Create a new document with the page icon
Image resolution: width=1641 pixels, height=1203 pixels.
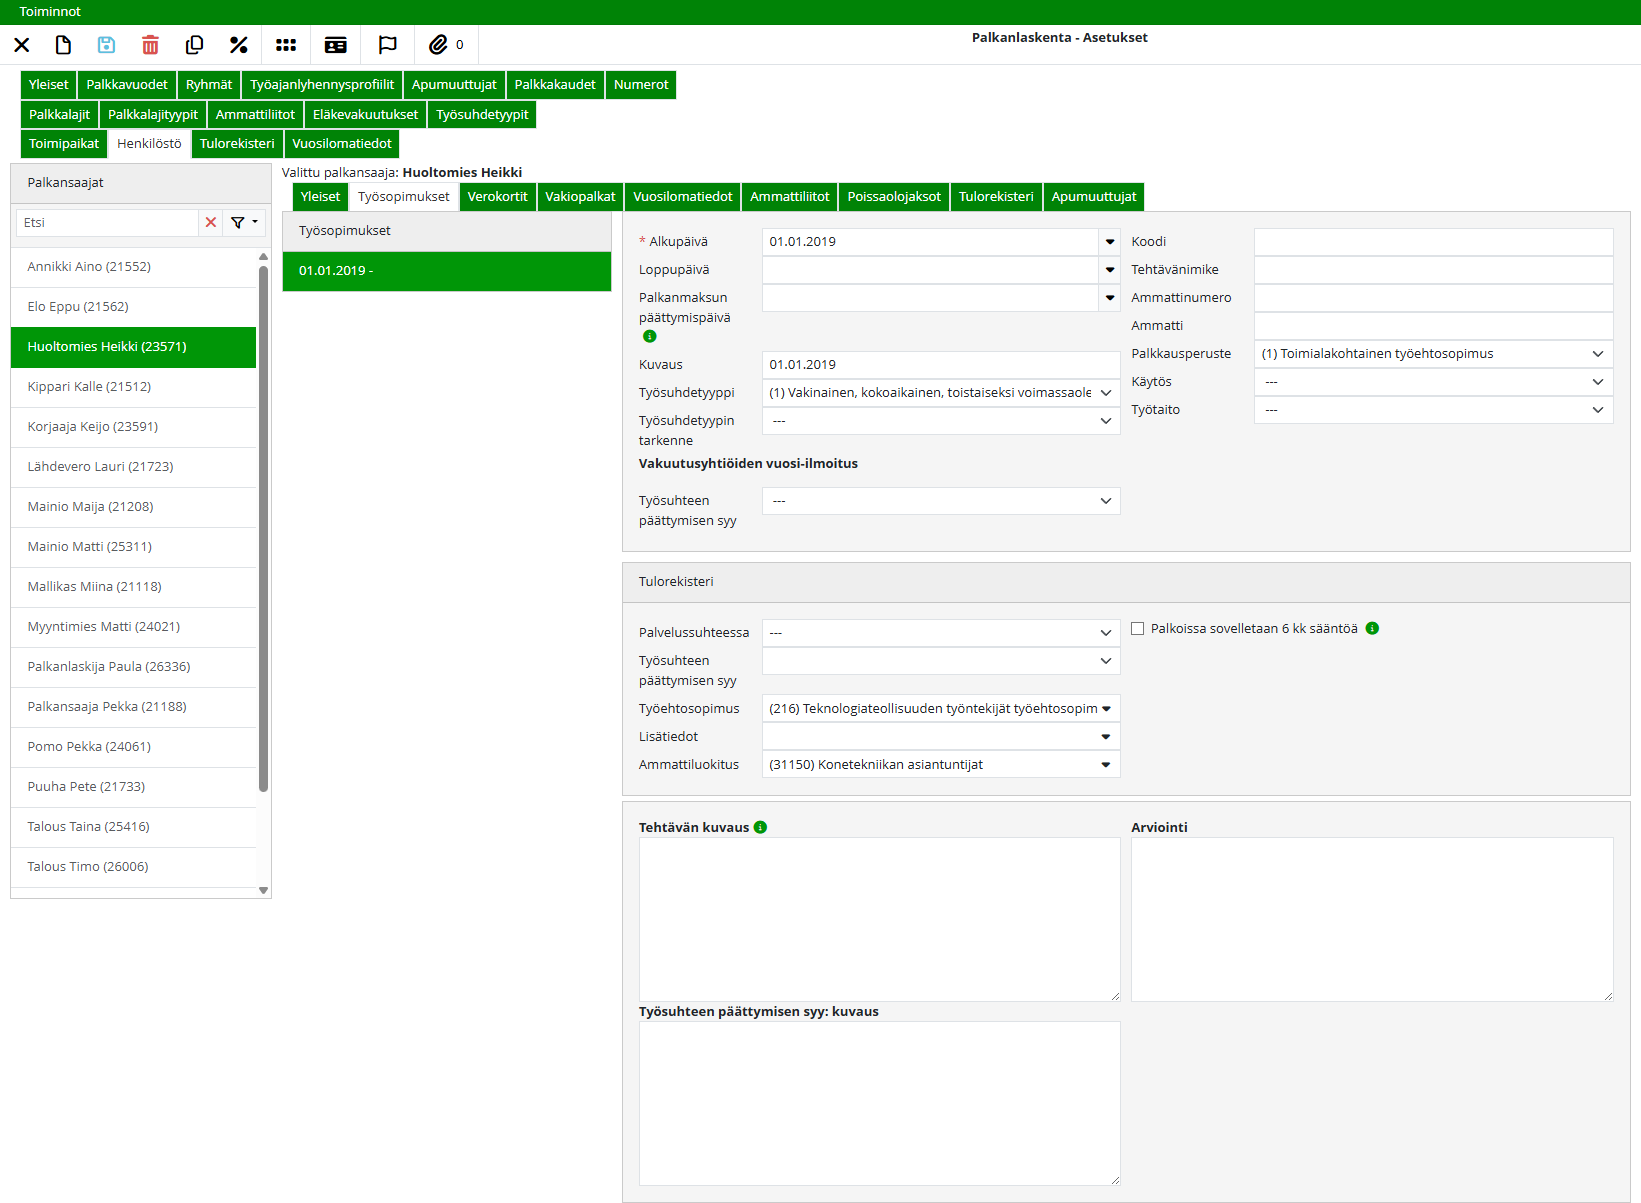coord(63,45)
